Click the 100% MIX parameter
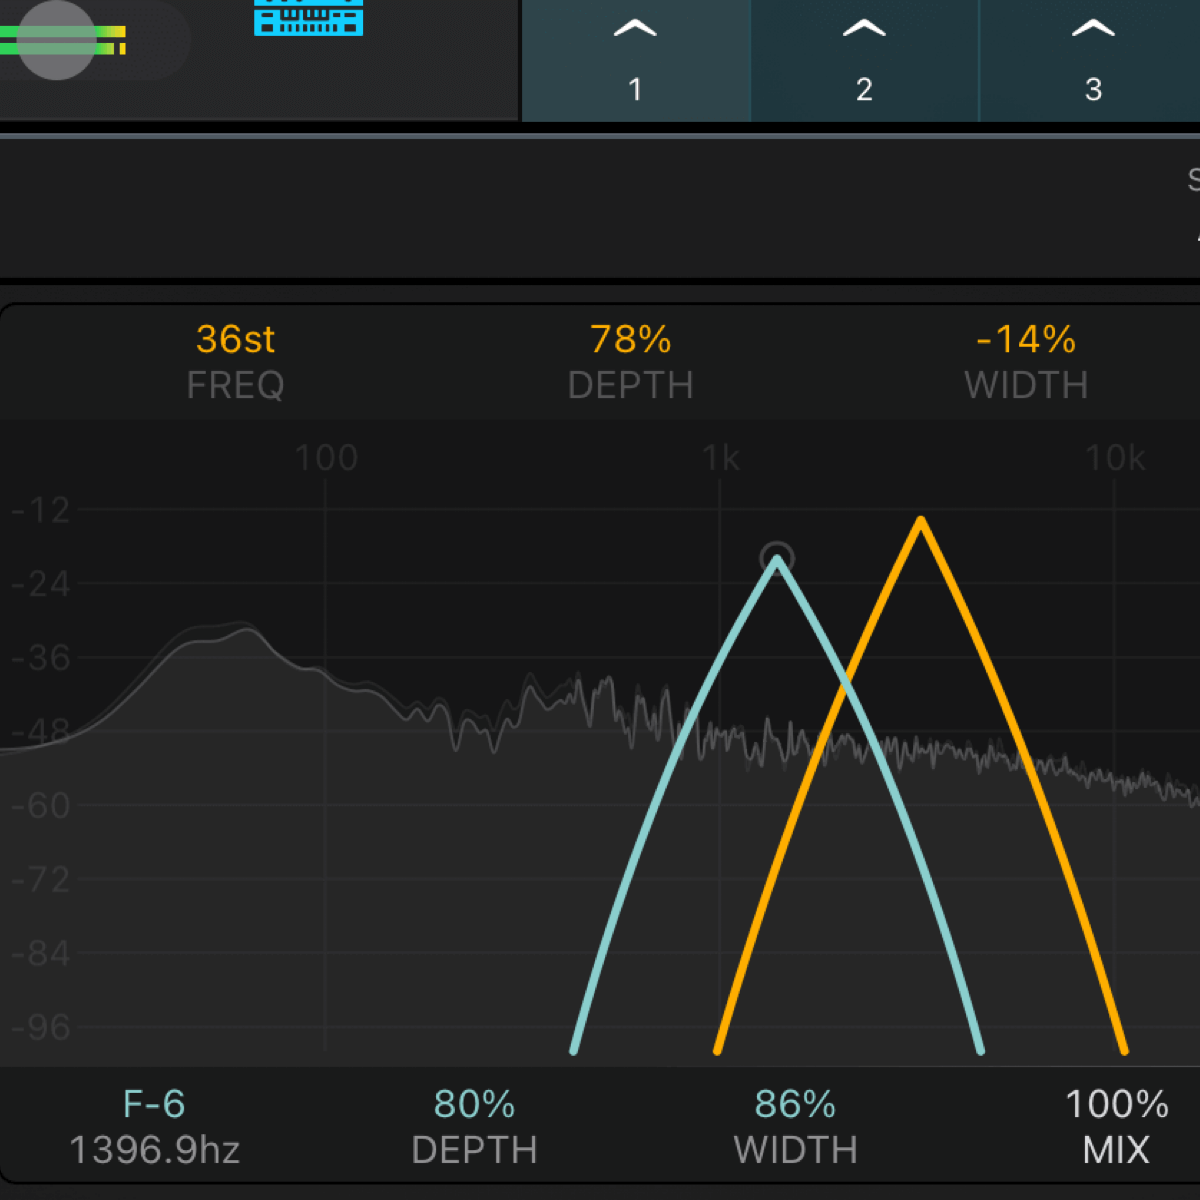Screen dimensions: 1200x1200 [x=1116, y=1127]
